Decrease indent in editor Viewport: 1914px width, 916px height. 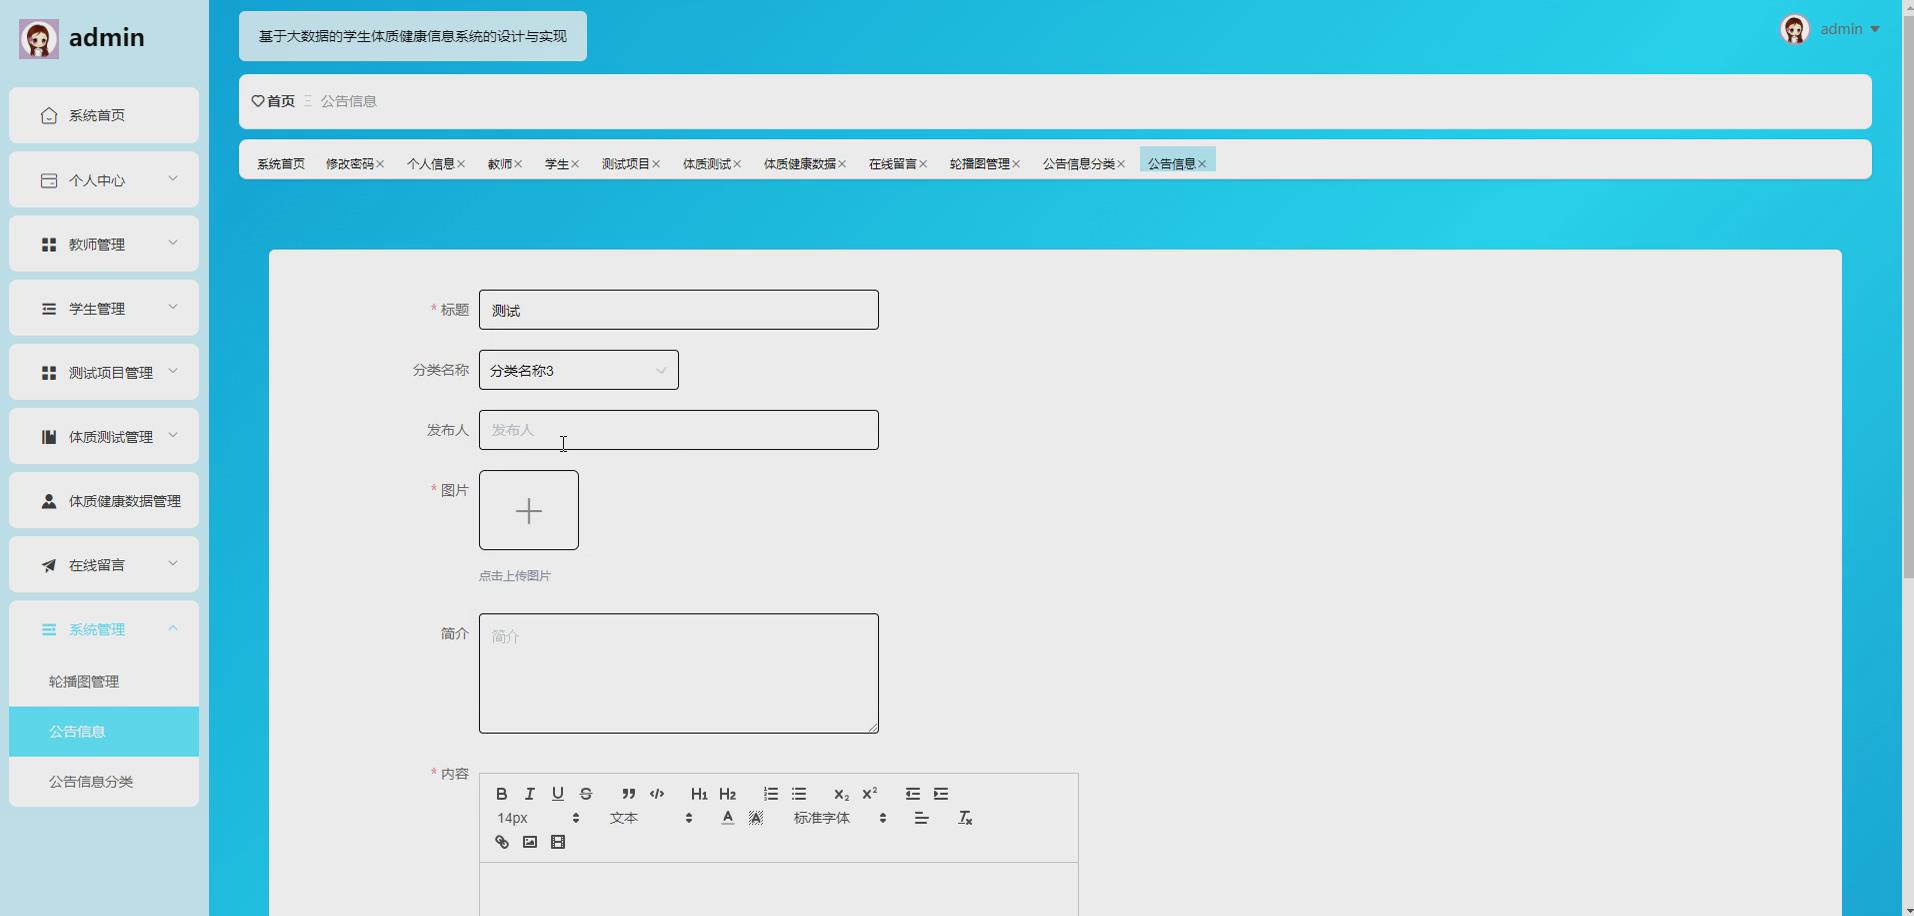(x=912, y=794)
